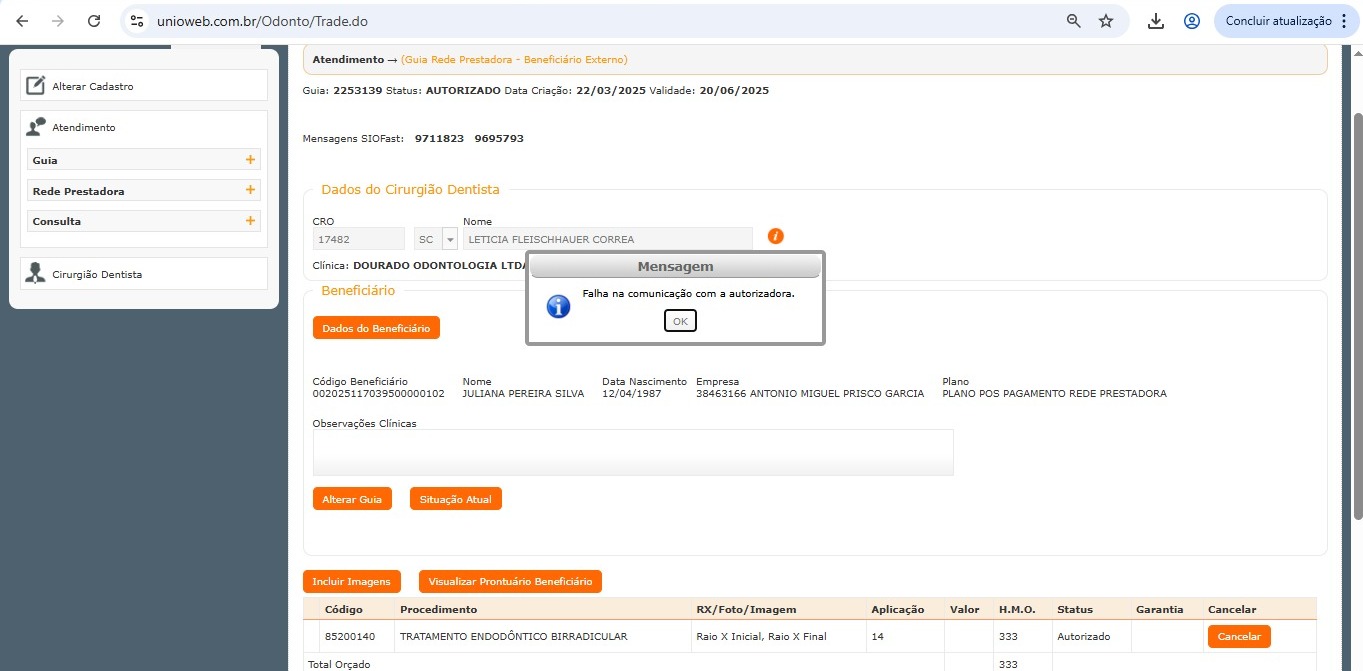Open the browser profile icon
The height and width of the screenshot is (671, 1363).
(1191, 21)
